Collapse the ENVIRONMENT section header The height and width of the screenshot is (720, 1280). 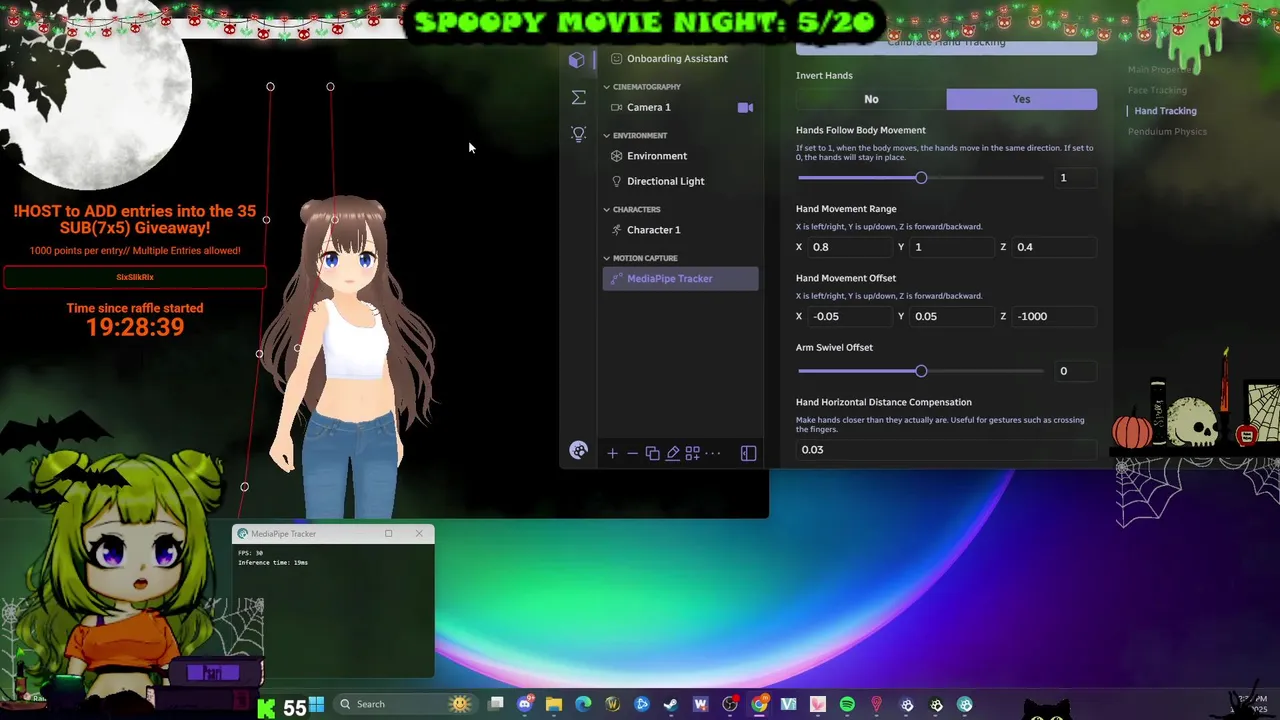(640, 135)
